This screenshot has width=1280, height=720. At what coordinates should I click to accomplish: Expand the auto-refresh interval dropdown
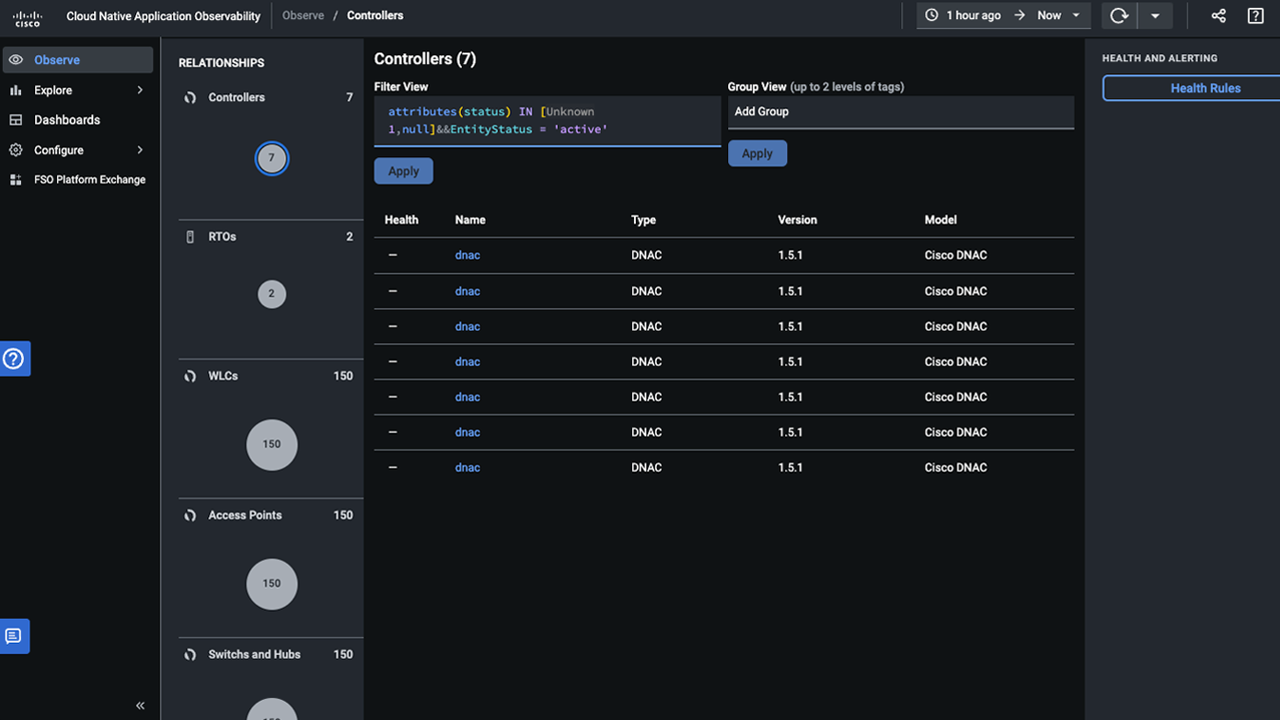[x=1156, y=15]
